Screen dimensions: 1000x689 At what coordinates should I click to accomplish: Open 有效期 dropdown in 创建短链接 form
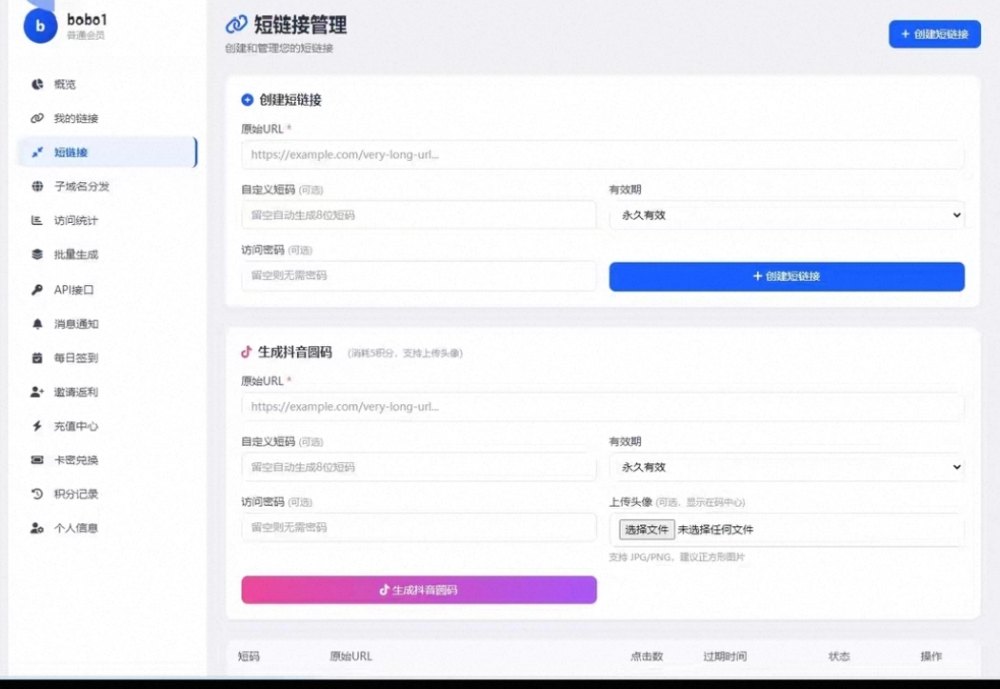point(786,215)
